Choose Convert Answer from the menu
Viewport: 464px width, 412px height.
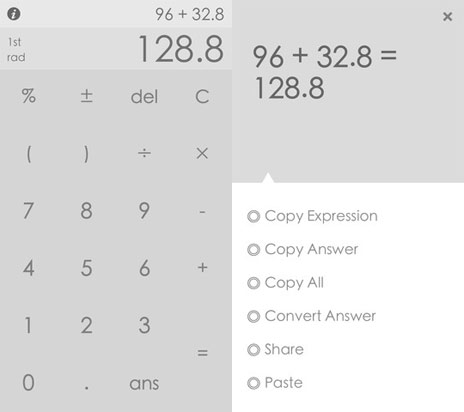coord(311,316)
